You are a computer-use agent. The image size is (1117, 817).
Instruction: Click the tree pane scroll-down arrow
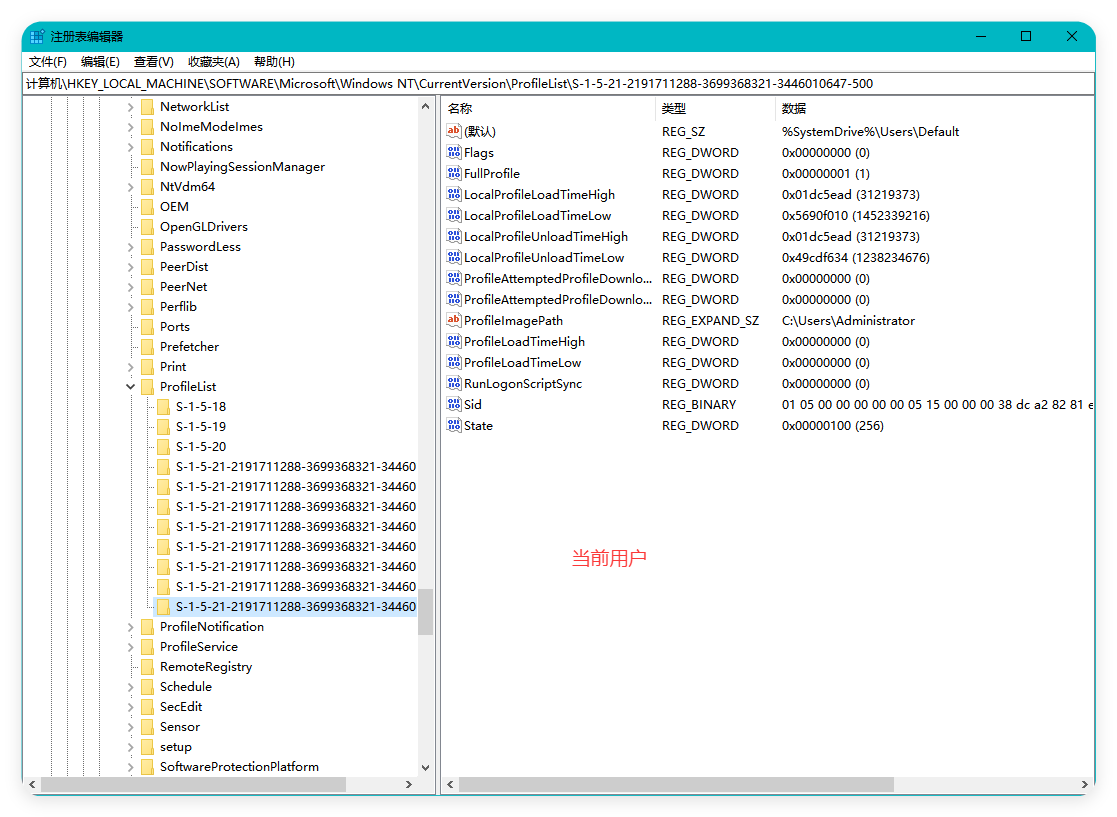[425, 767]
